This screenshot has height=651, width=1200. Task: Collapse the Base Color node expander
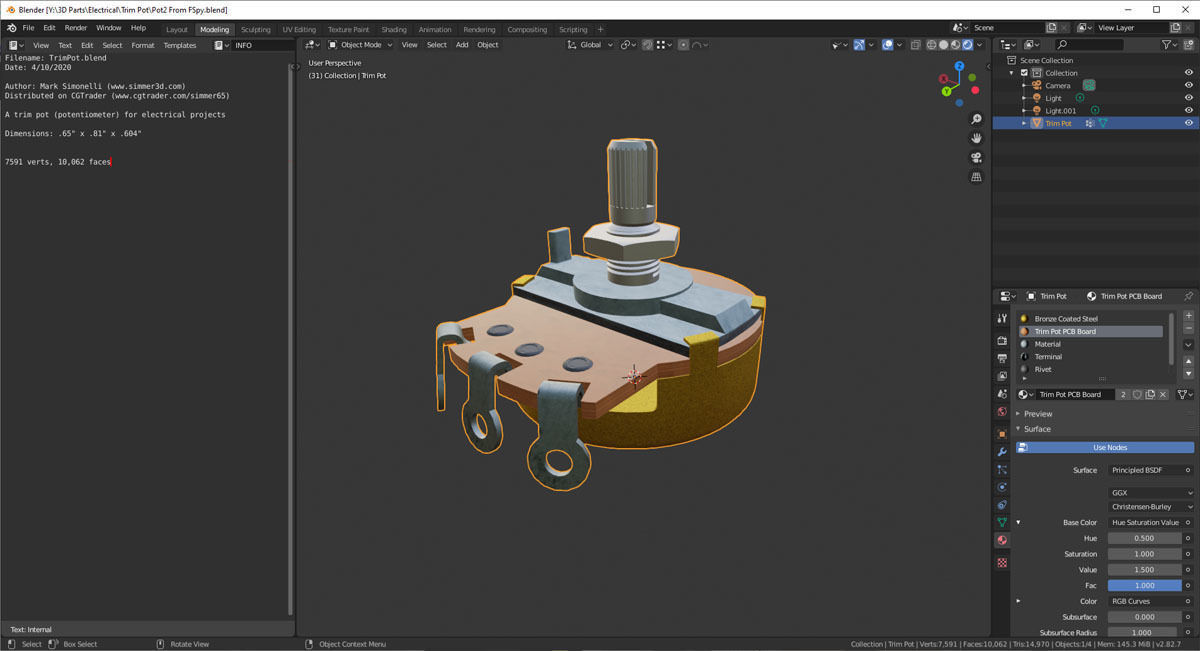pyautogui.click(x=1019, y=522)
